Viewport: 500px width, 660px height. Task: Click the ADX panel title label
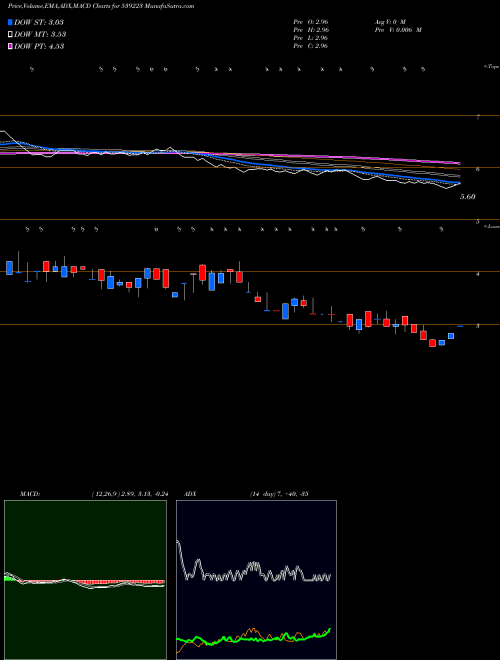(190, 494)
